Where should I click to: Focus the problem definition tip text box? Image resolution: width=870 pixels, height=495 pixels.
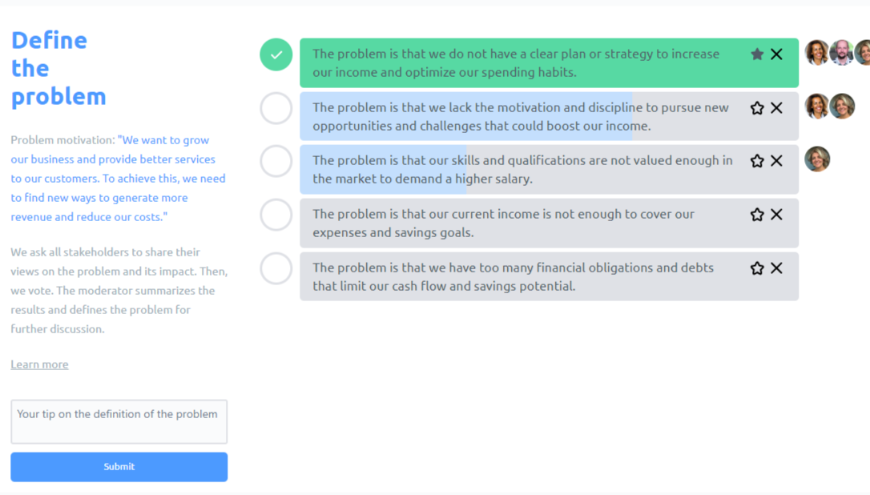(x=119, y=421)
